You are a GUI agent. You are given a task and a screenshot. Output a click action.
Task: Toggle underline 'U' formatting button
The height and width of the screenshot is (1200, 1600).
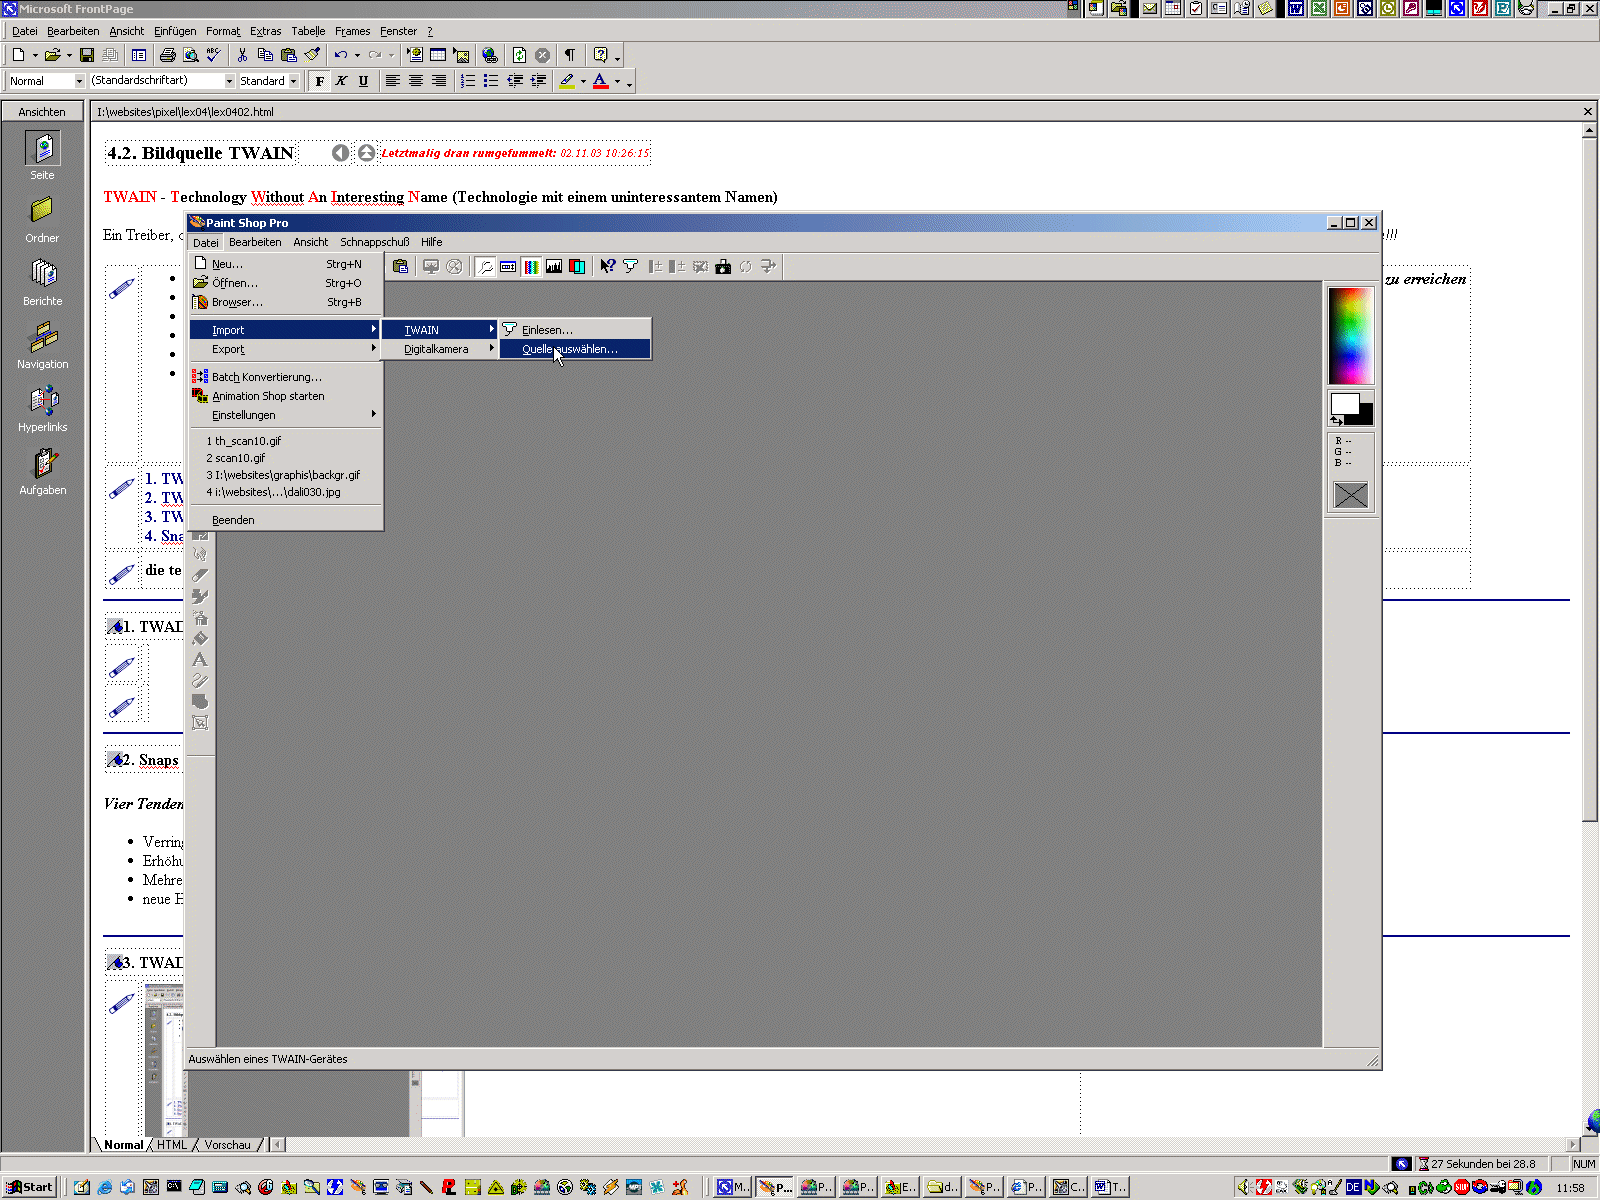tap(363, 81)
